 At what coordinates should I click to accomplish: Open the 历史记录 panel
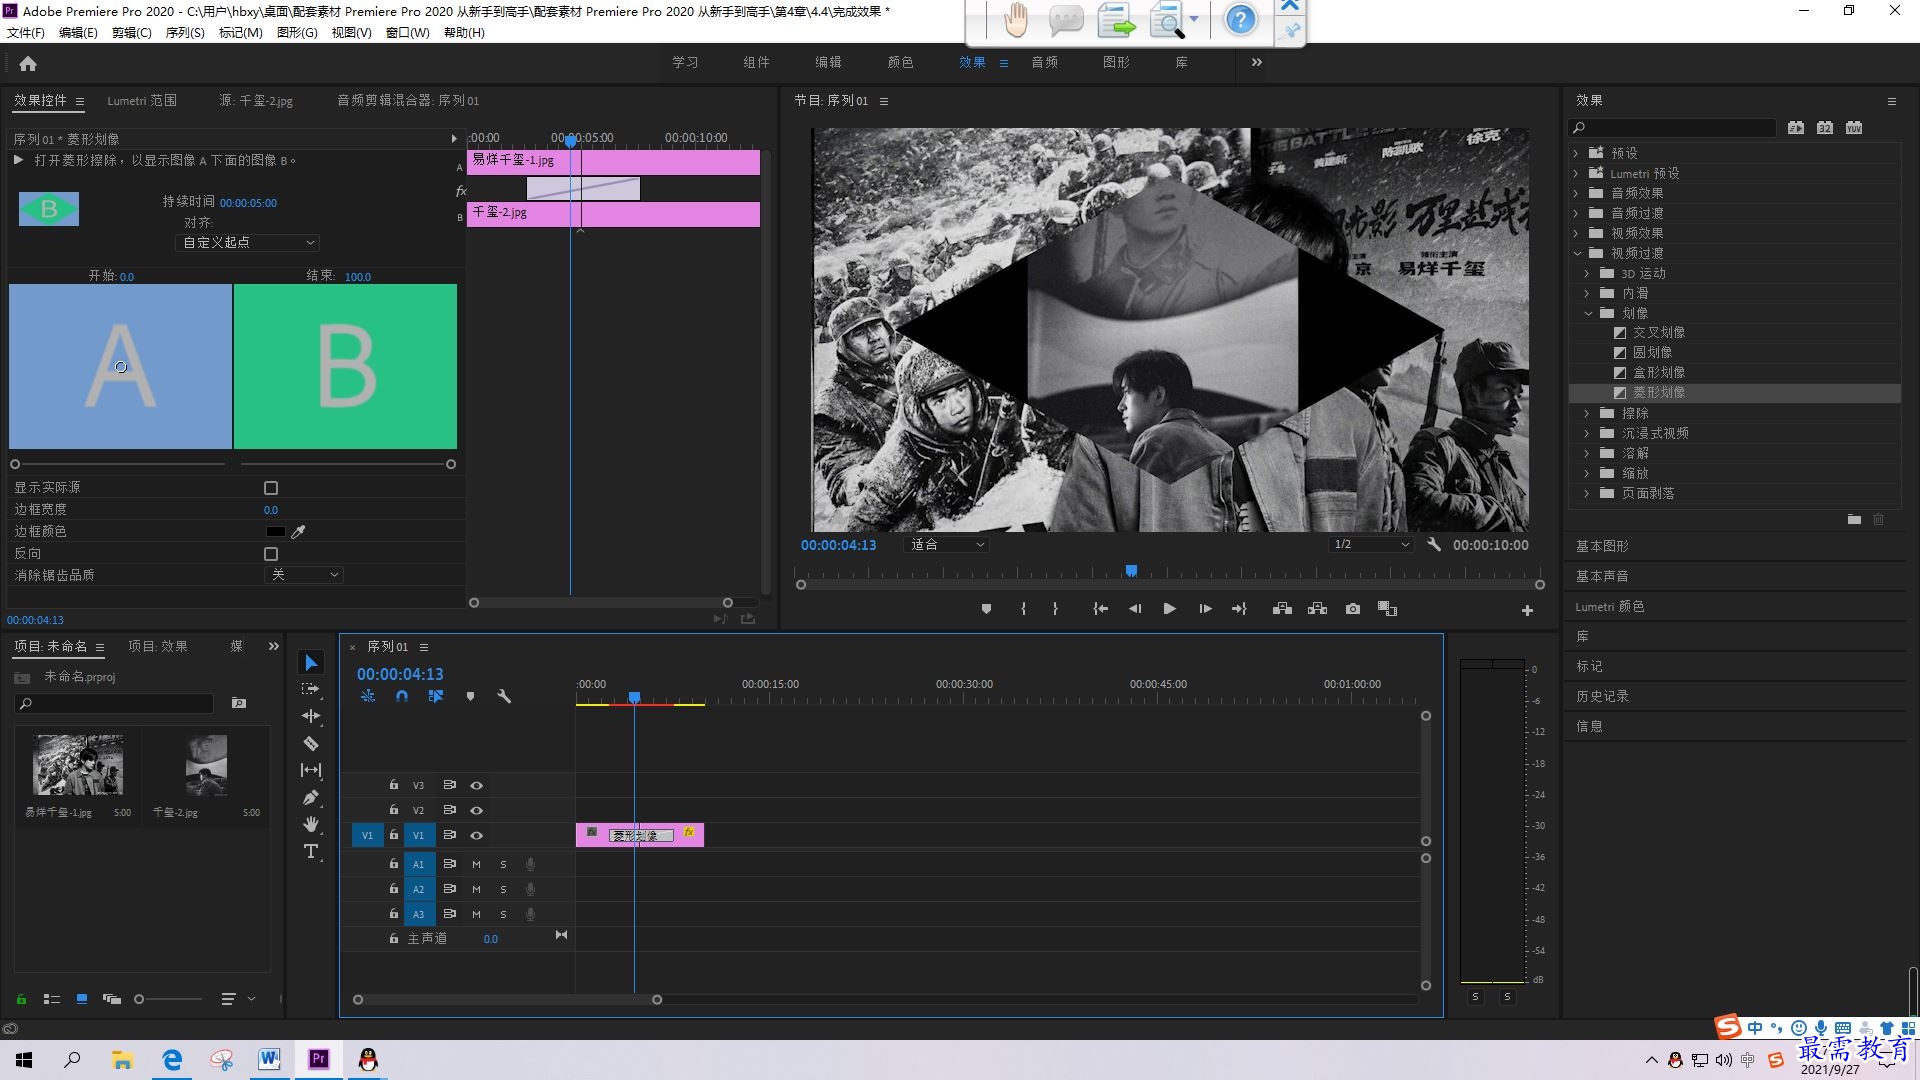1602,696
